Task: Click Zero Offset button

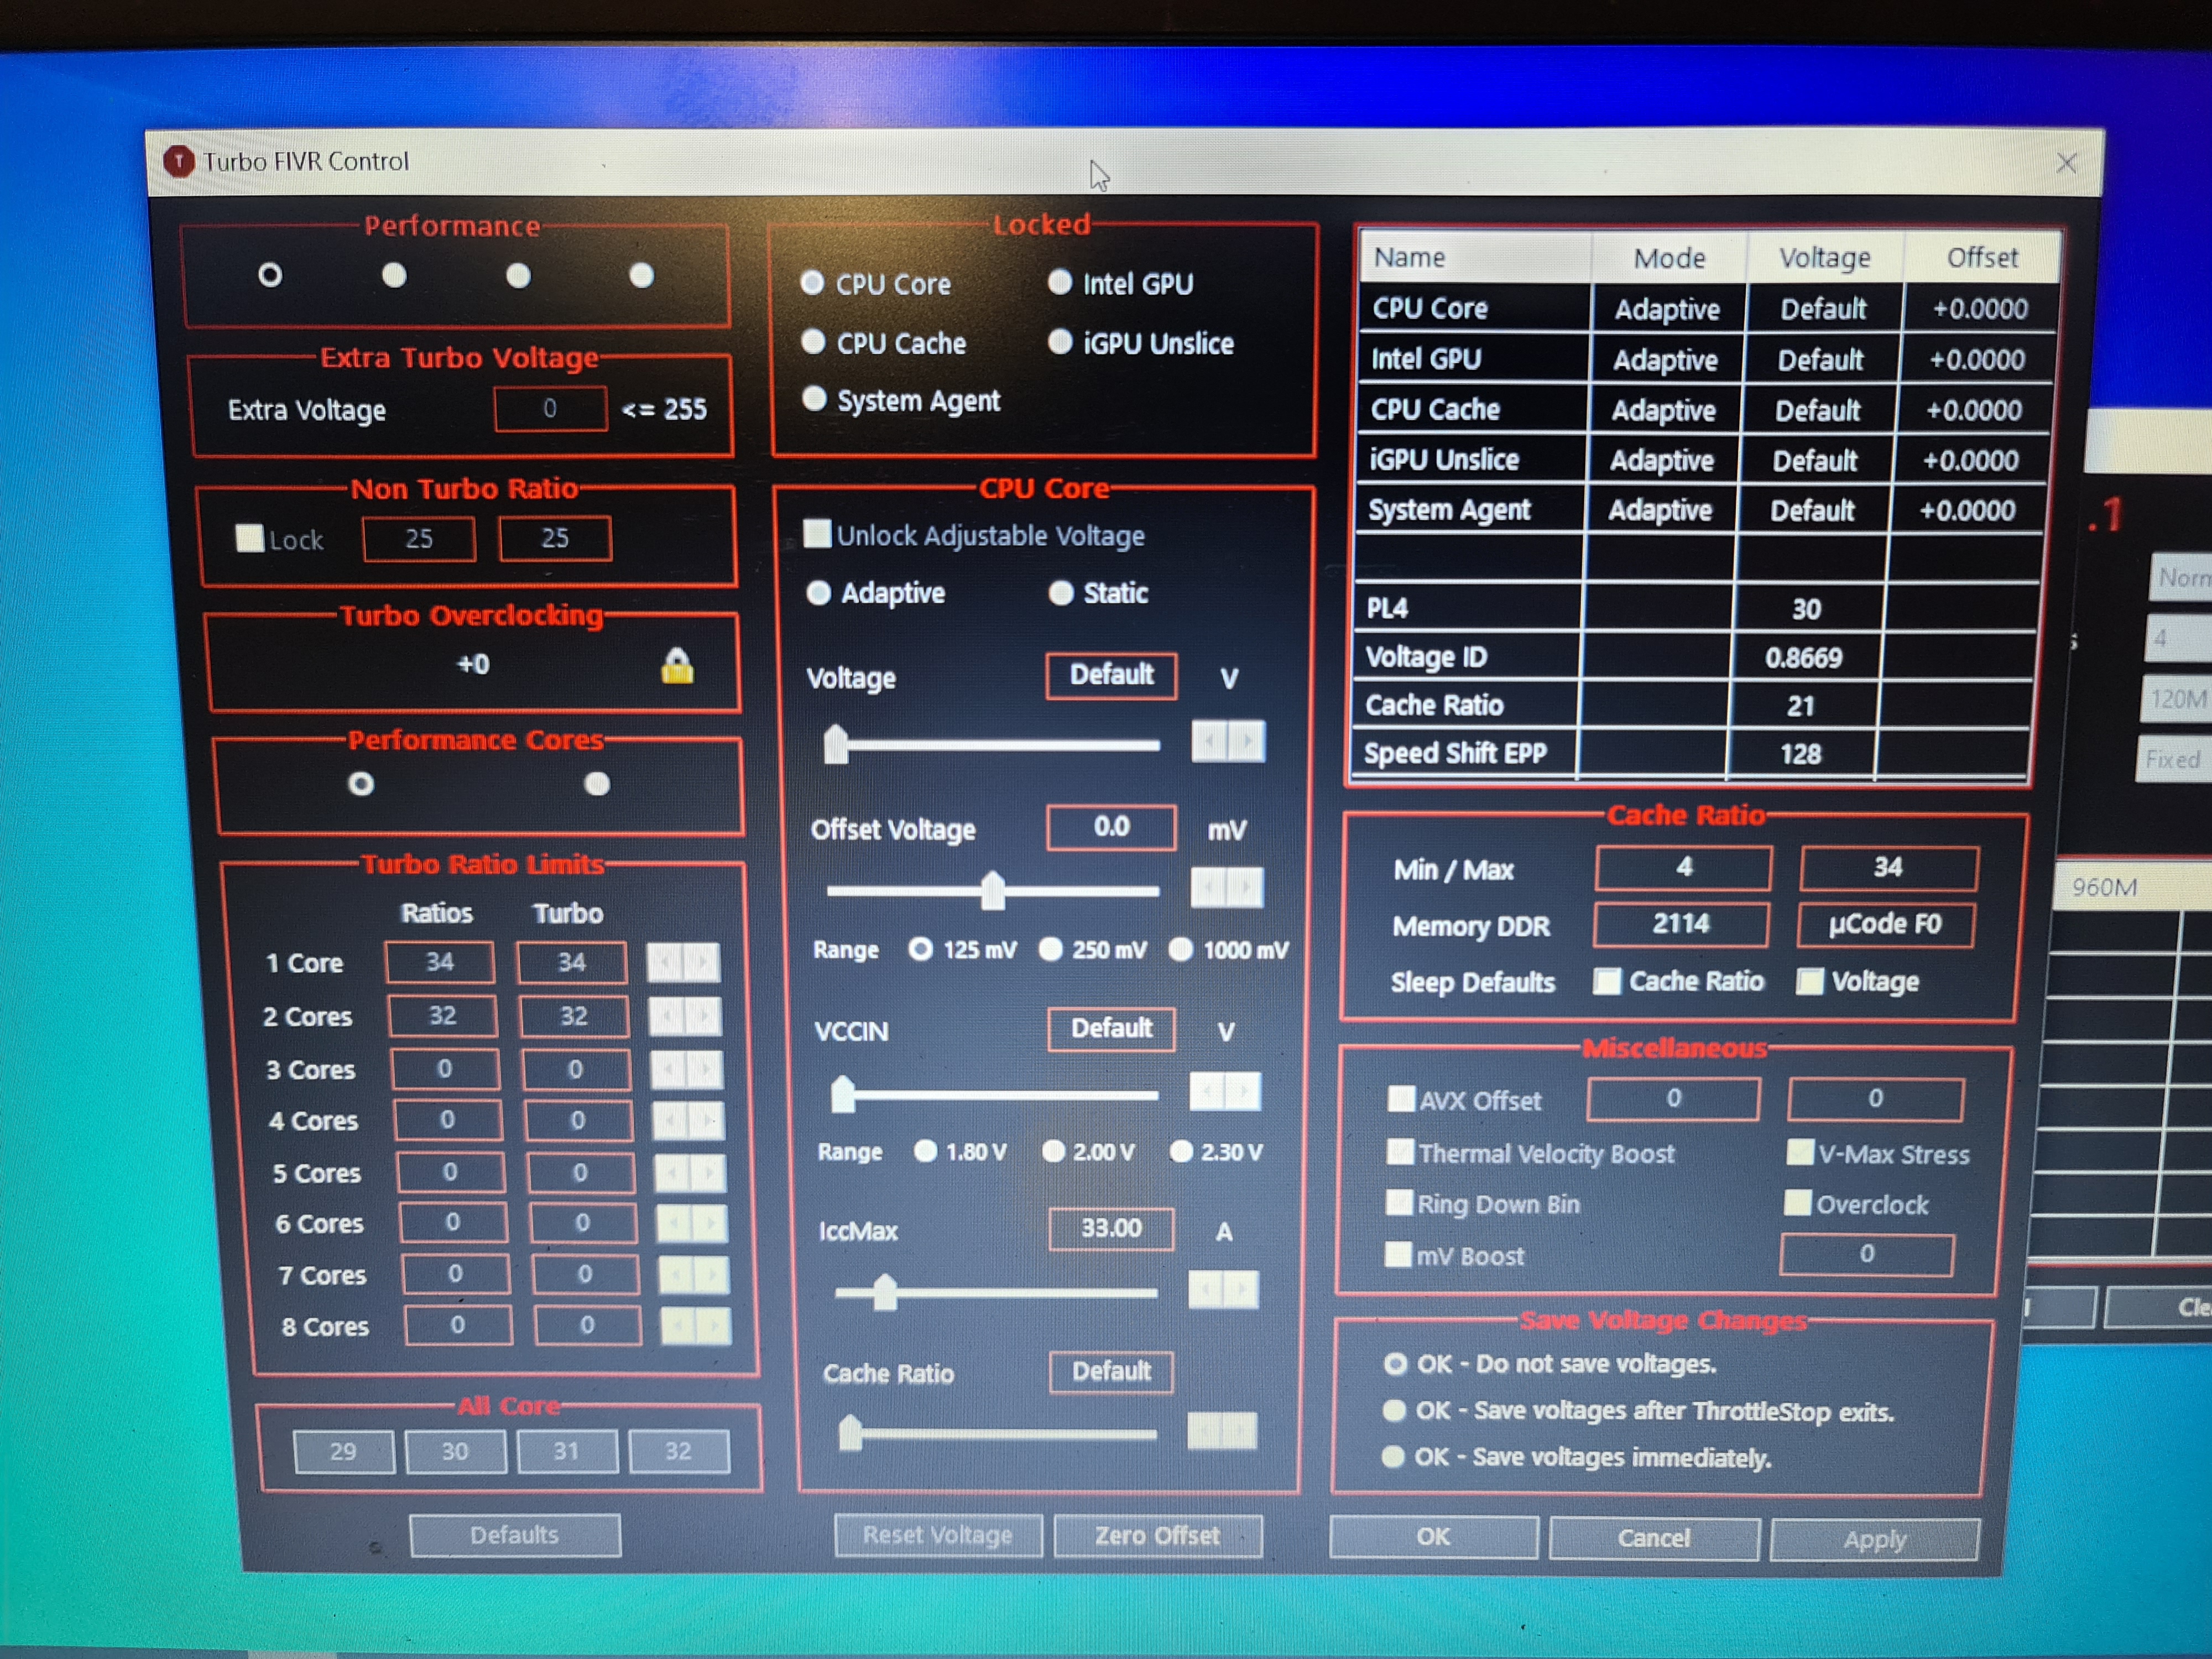Action: click(1158, 1536)
